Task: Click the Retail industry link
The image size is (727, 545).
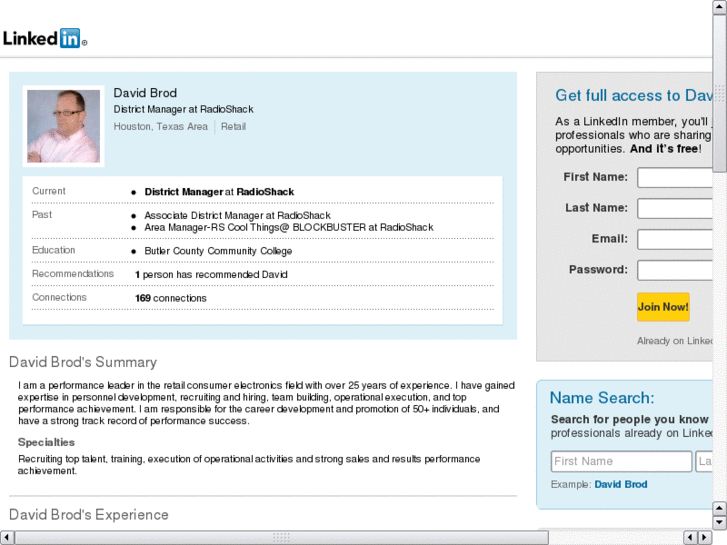Action: [x=233, y=127]
